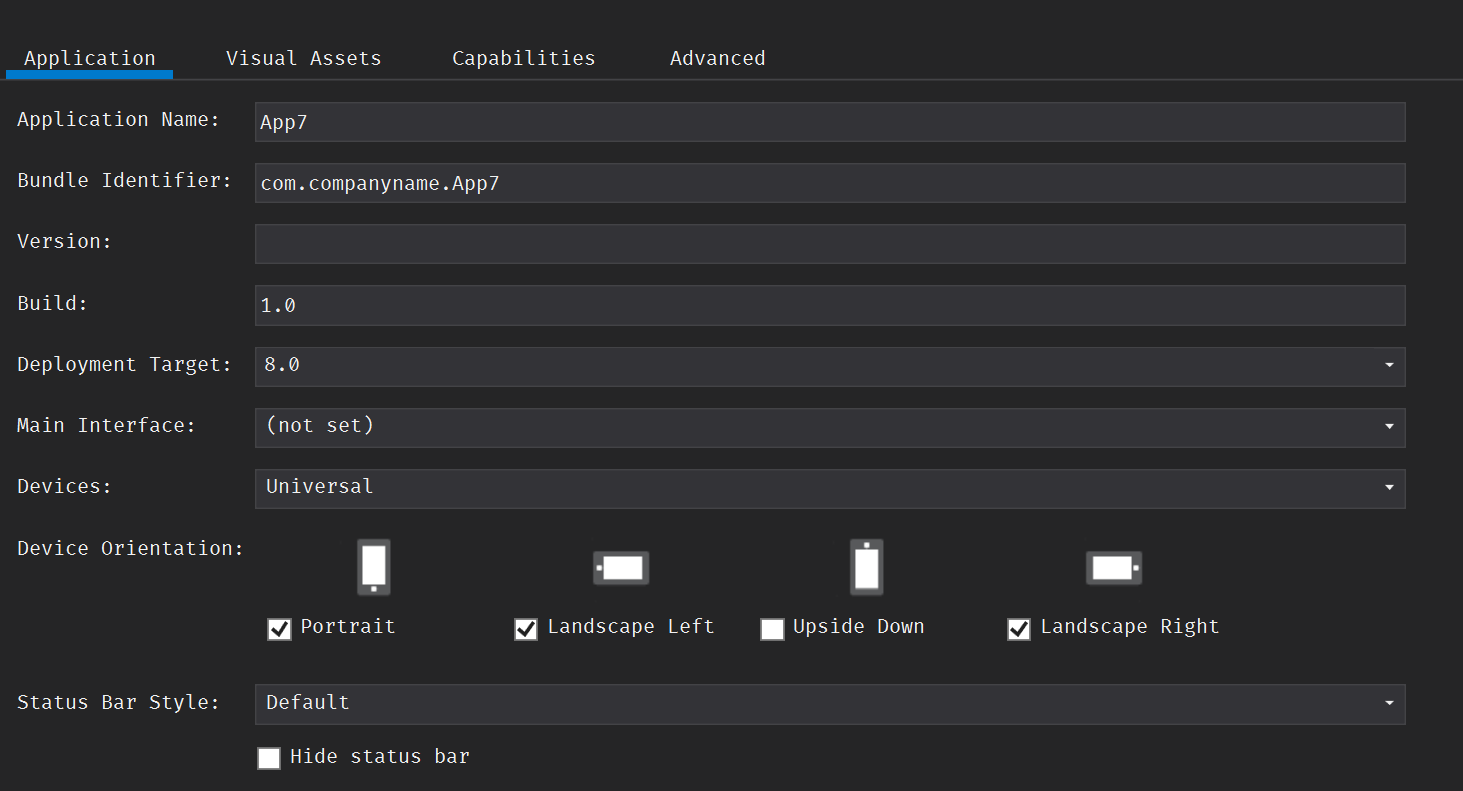Switch to the Visual Assets tab
The image size is (1463, 791).
click(x=303, y=58)
